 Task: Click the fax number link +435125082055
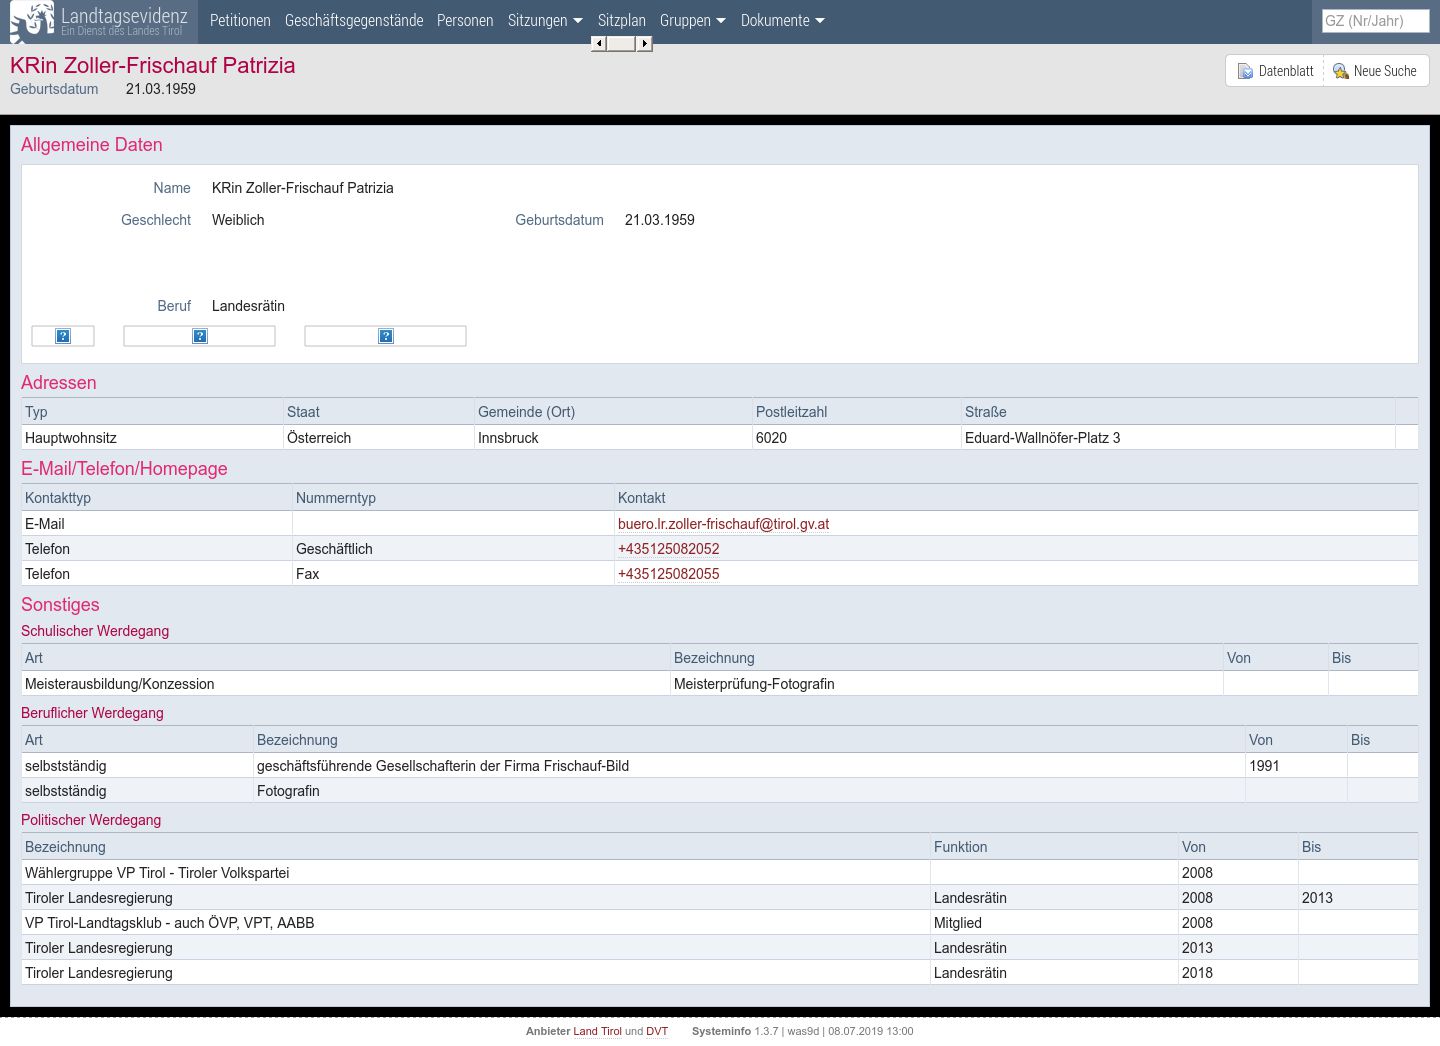668,574
